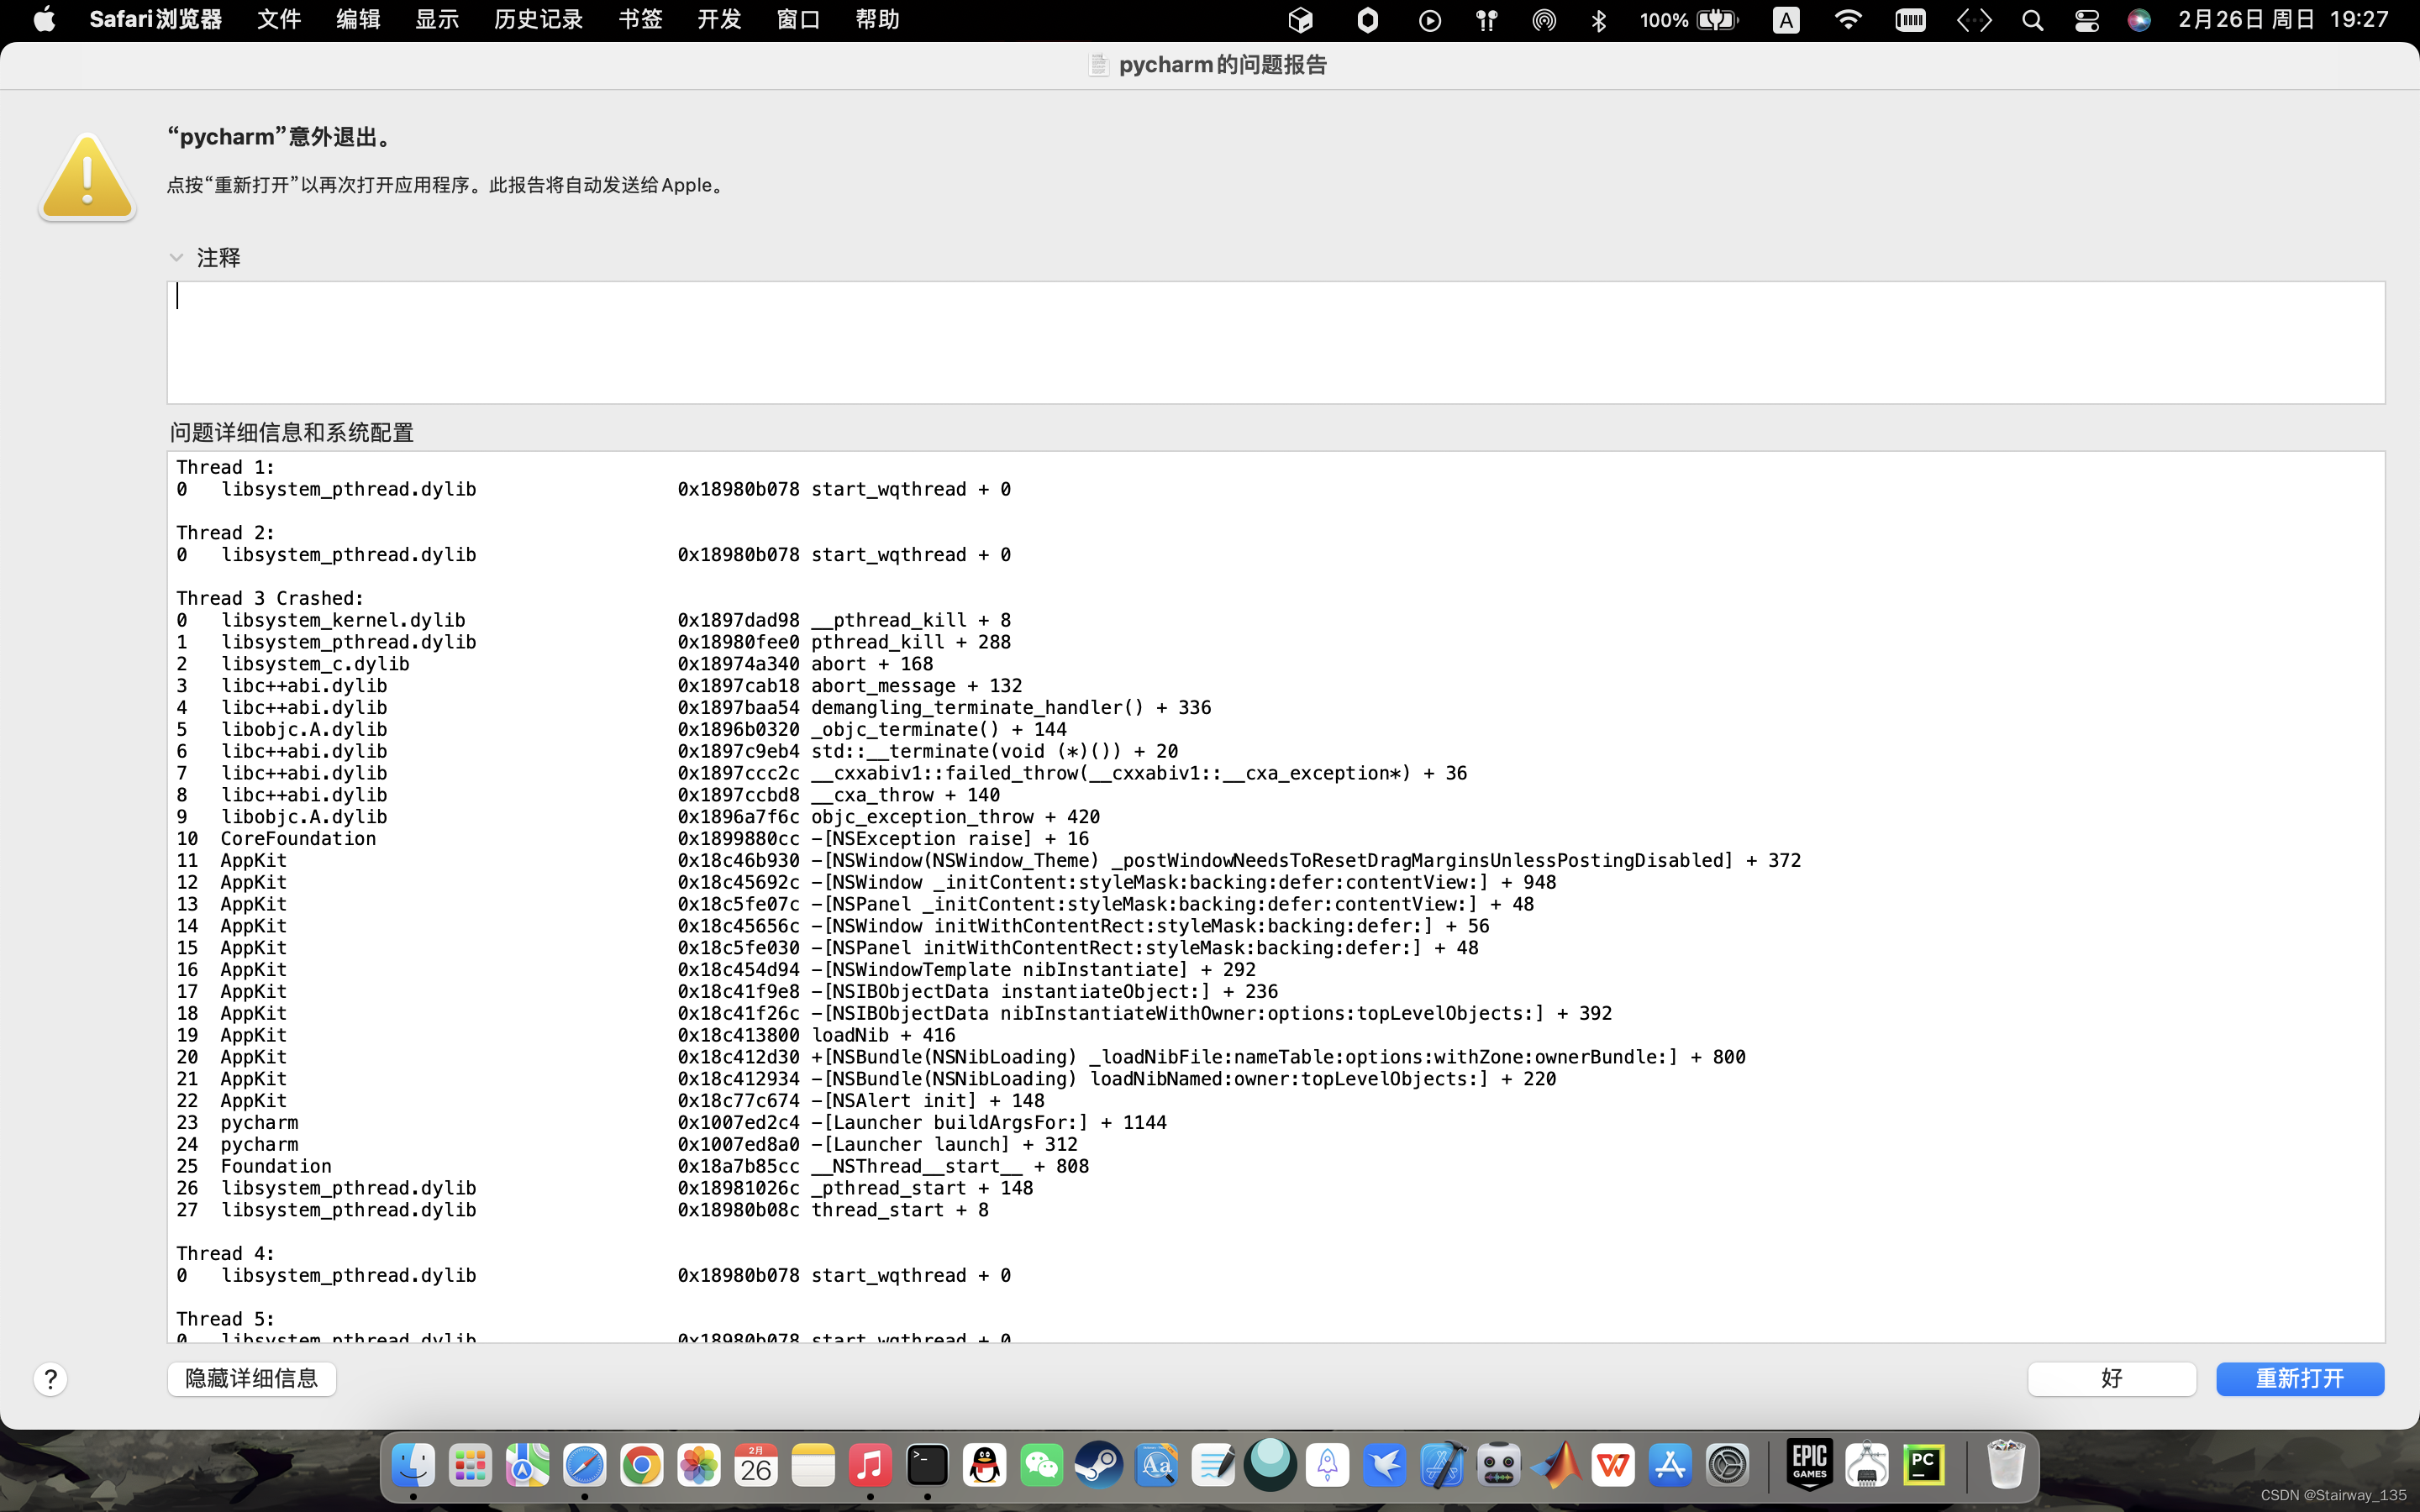Click the Siri icon in menu bar
The height and width of the screenshot is (1512, 2420).
[2139, 20]
